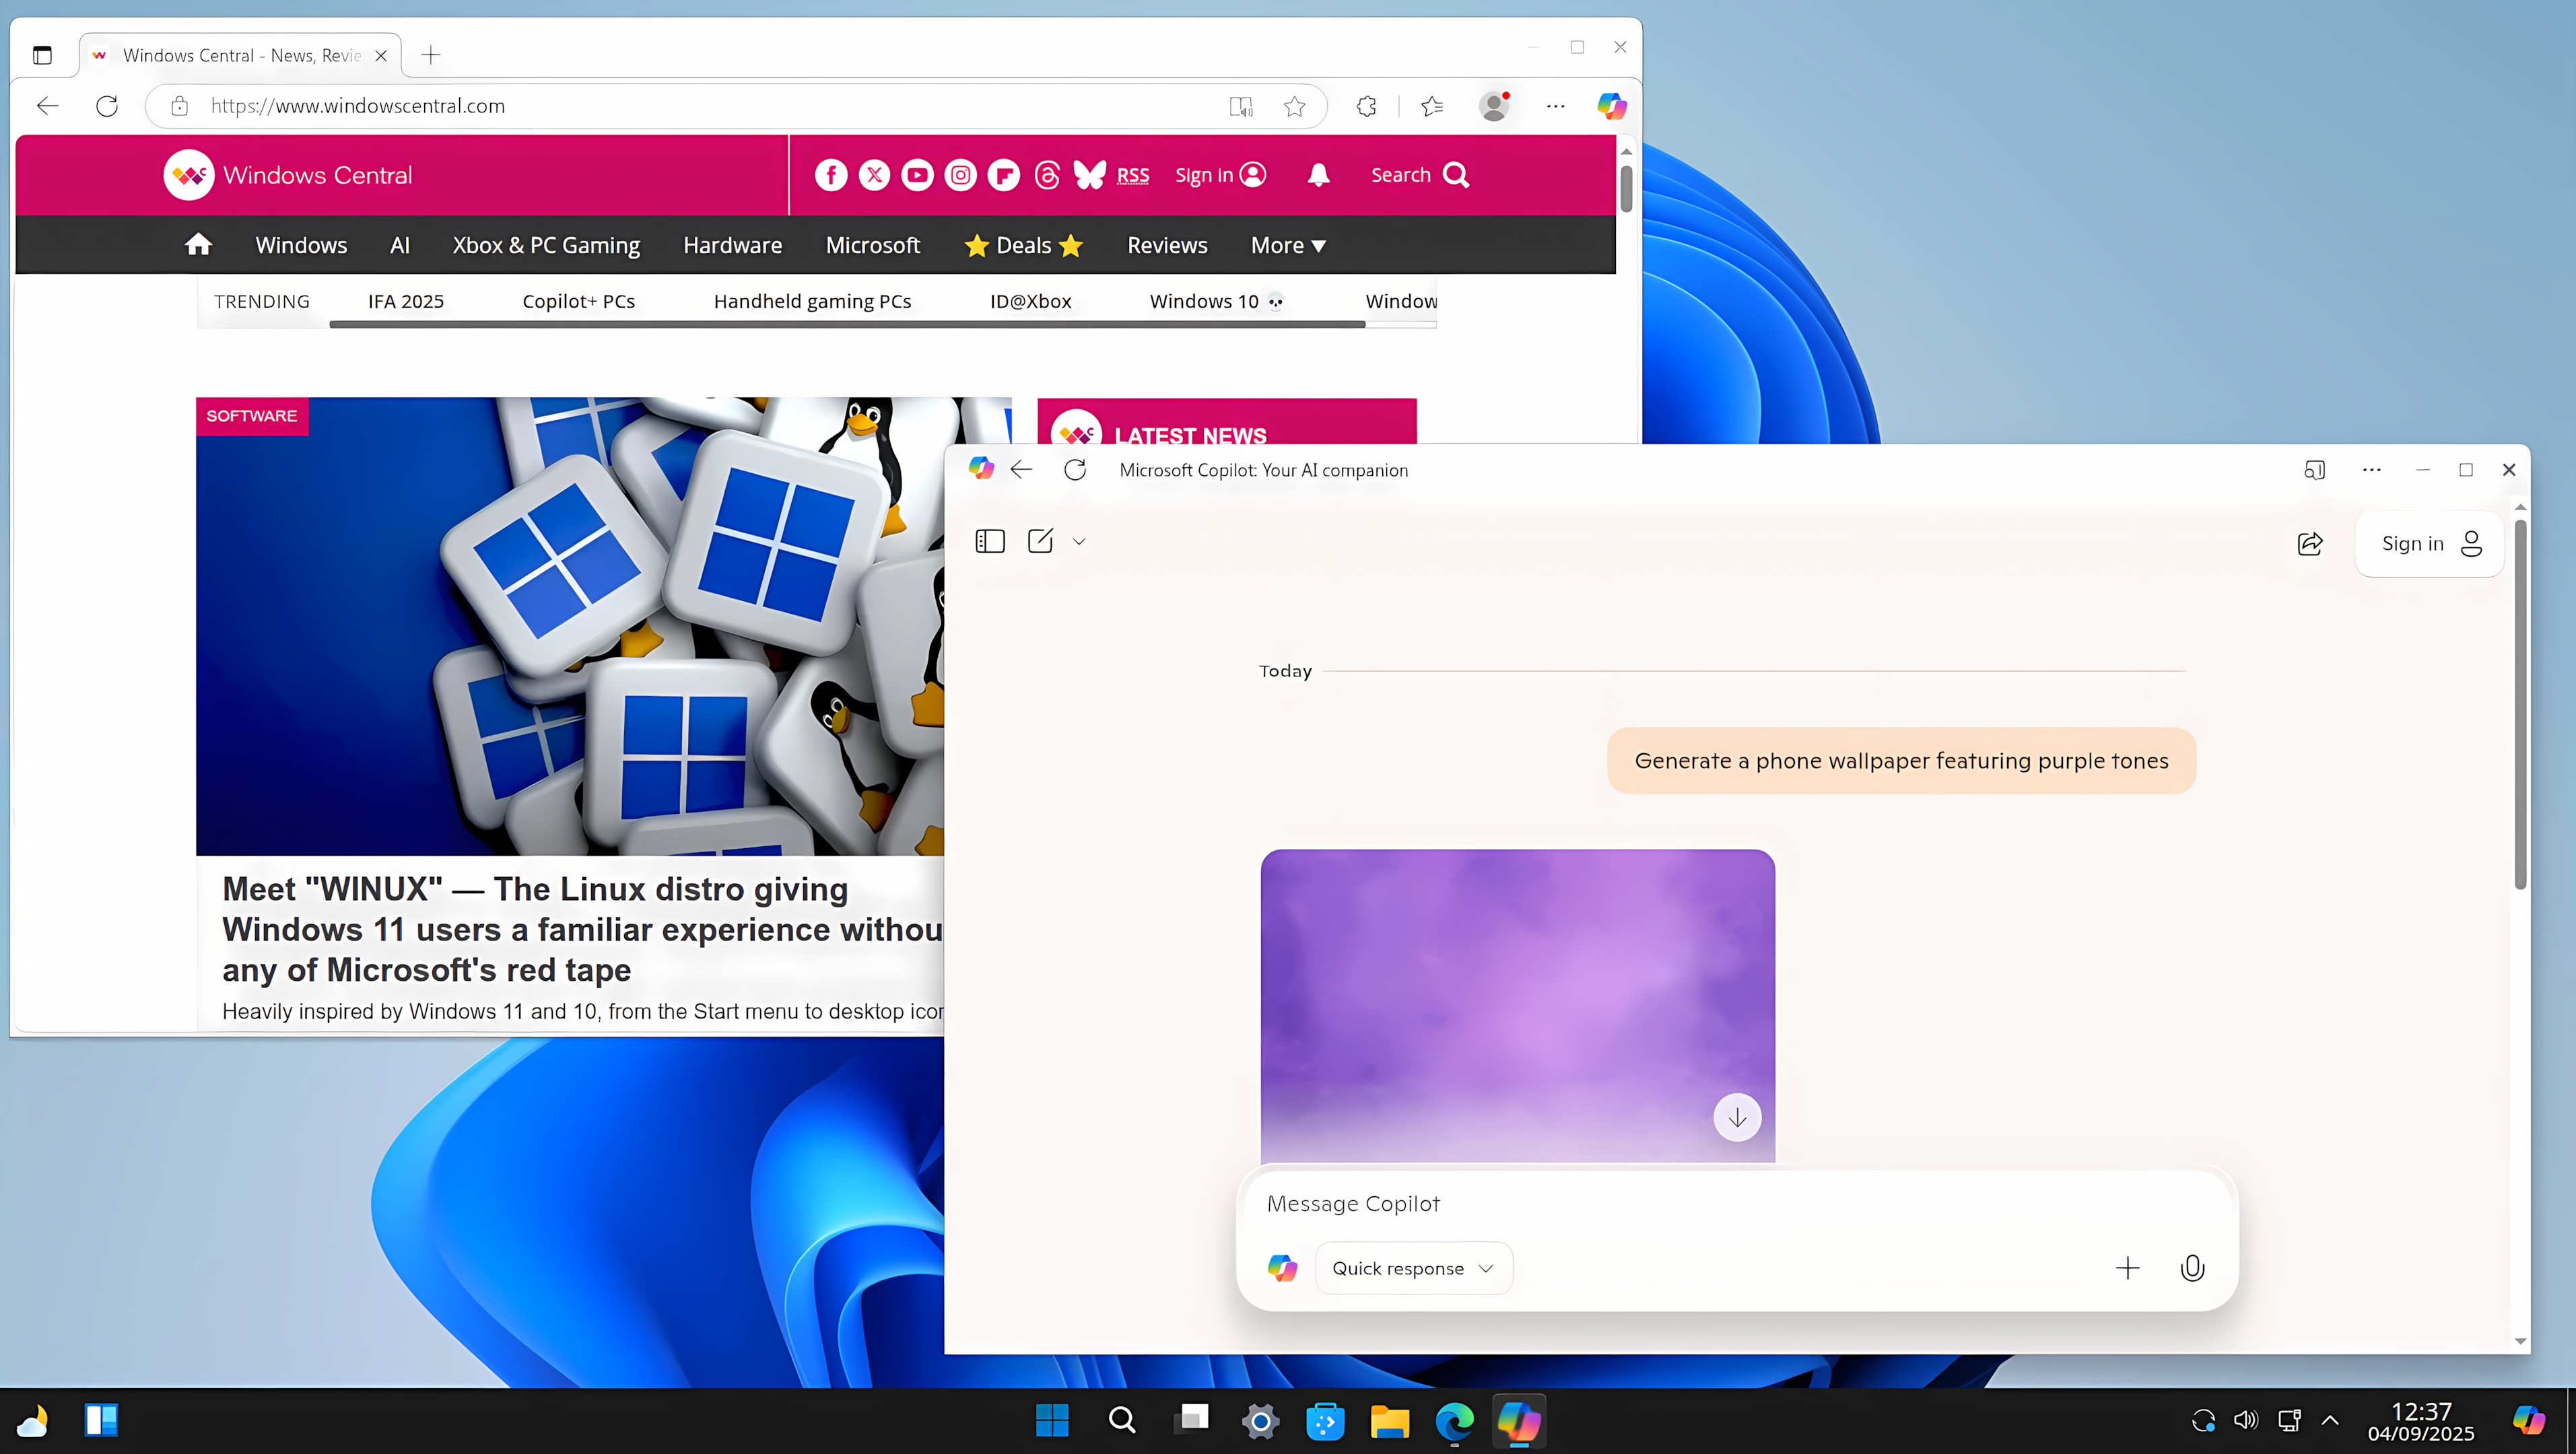Open Windows Central's Facebook icon link

(x=831, y=175)
